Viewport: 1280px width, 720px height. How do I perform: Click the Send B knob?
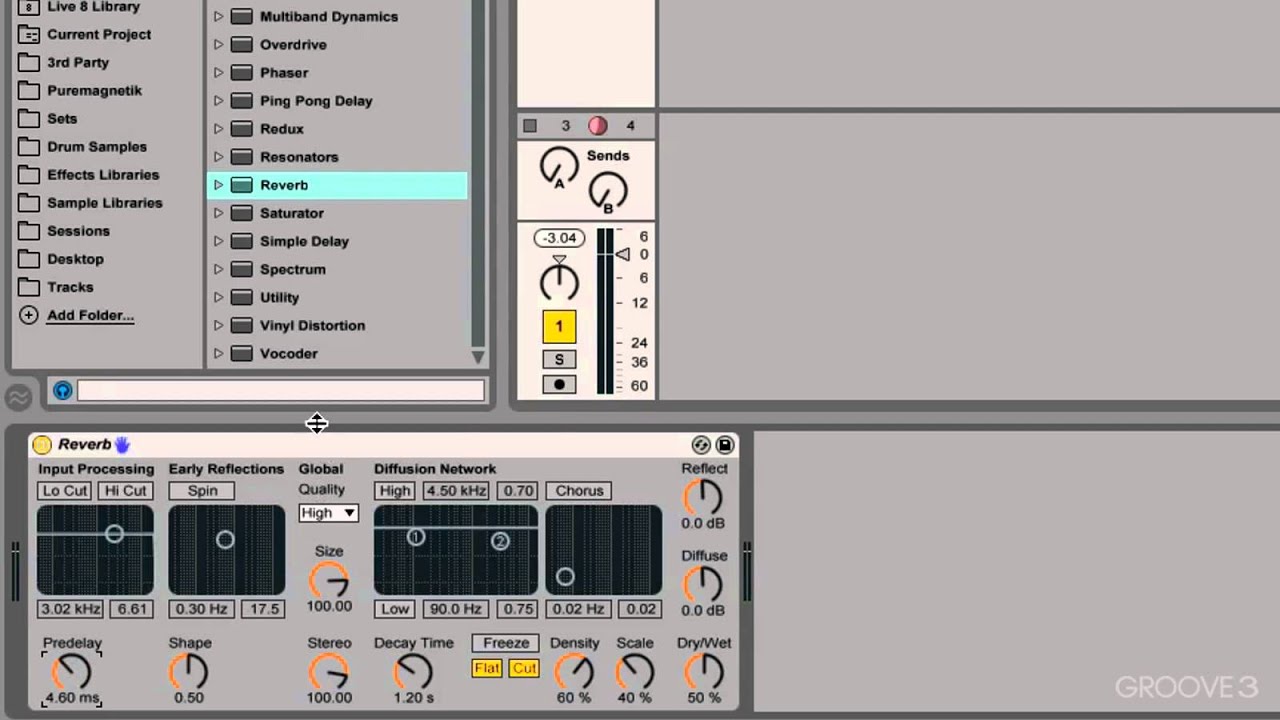tap(607, 192)
